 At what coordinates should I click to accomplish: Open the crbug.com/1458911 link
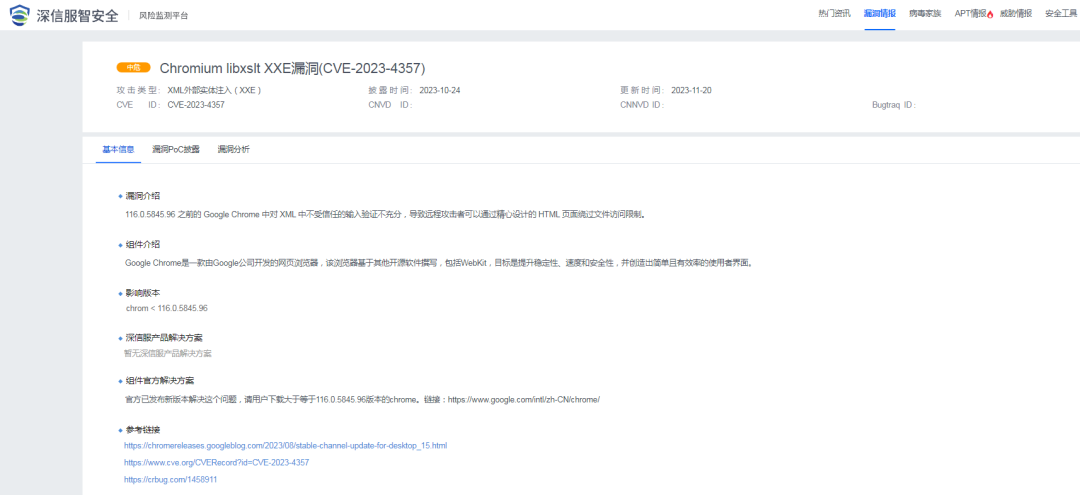171,479
